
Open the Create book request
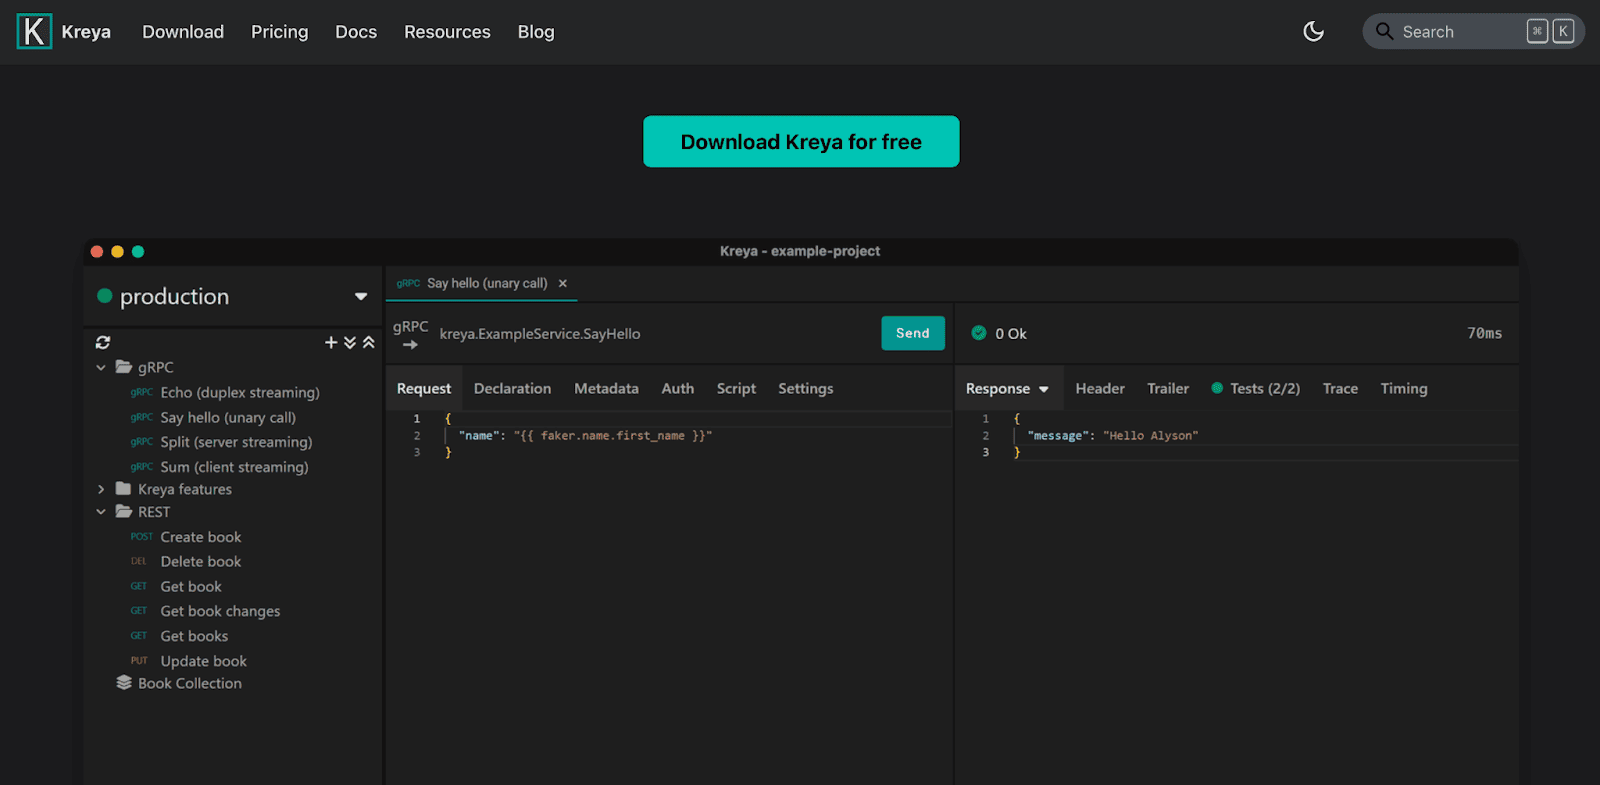click(x=201, y=537)
